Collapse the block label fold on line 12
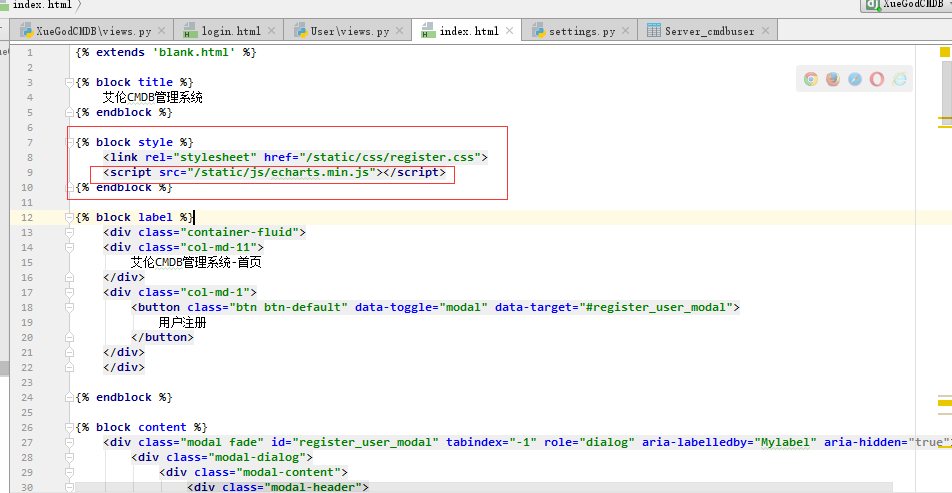 click(x=69, y=217)
